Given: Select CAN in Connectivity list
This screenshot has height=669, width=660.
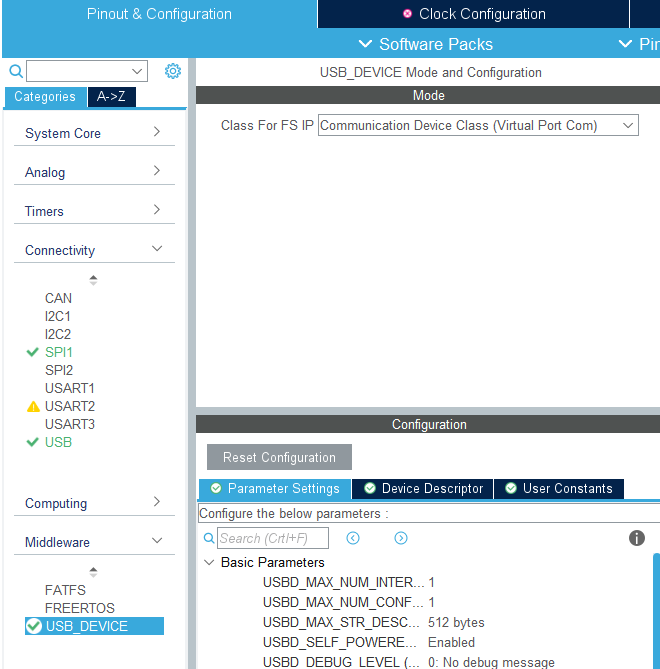Looking at the screenshot, I should 58,298.
